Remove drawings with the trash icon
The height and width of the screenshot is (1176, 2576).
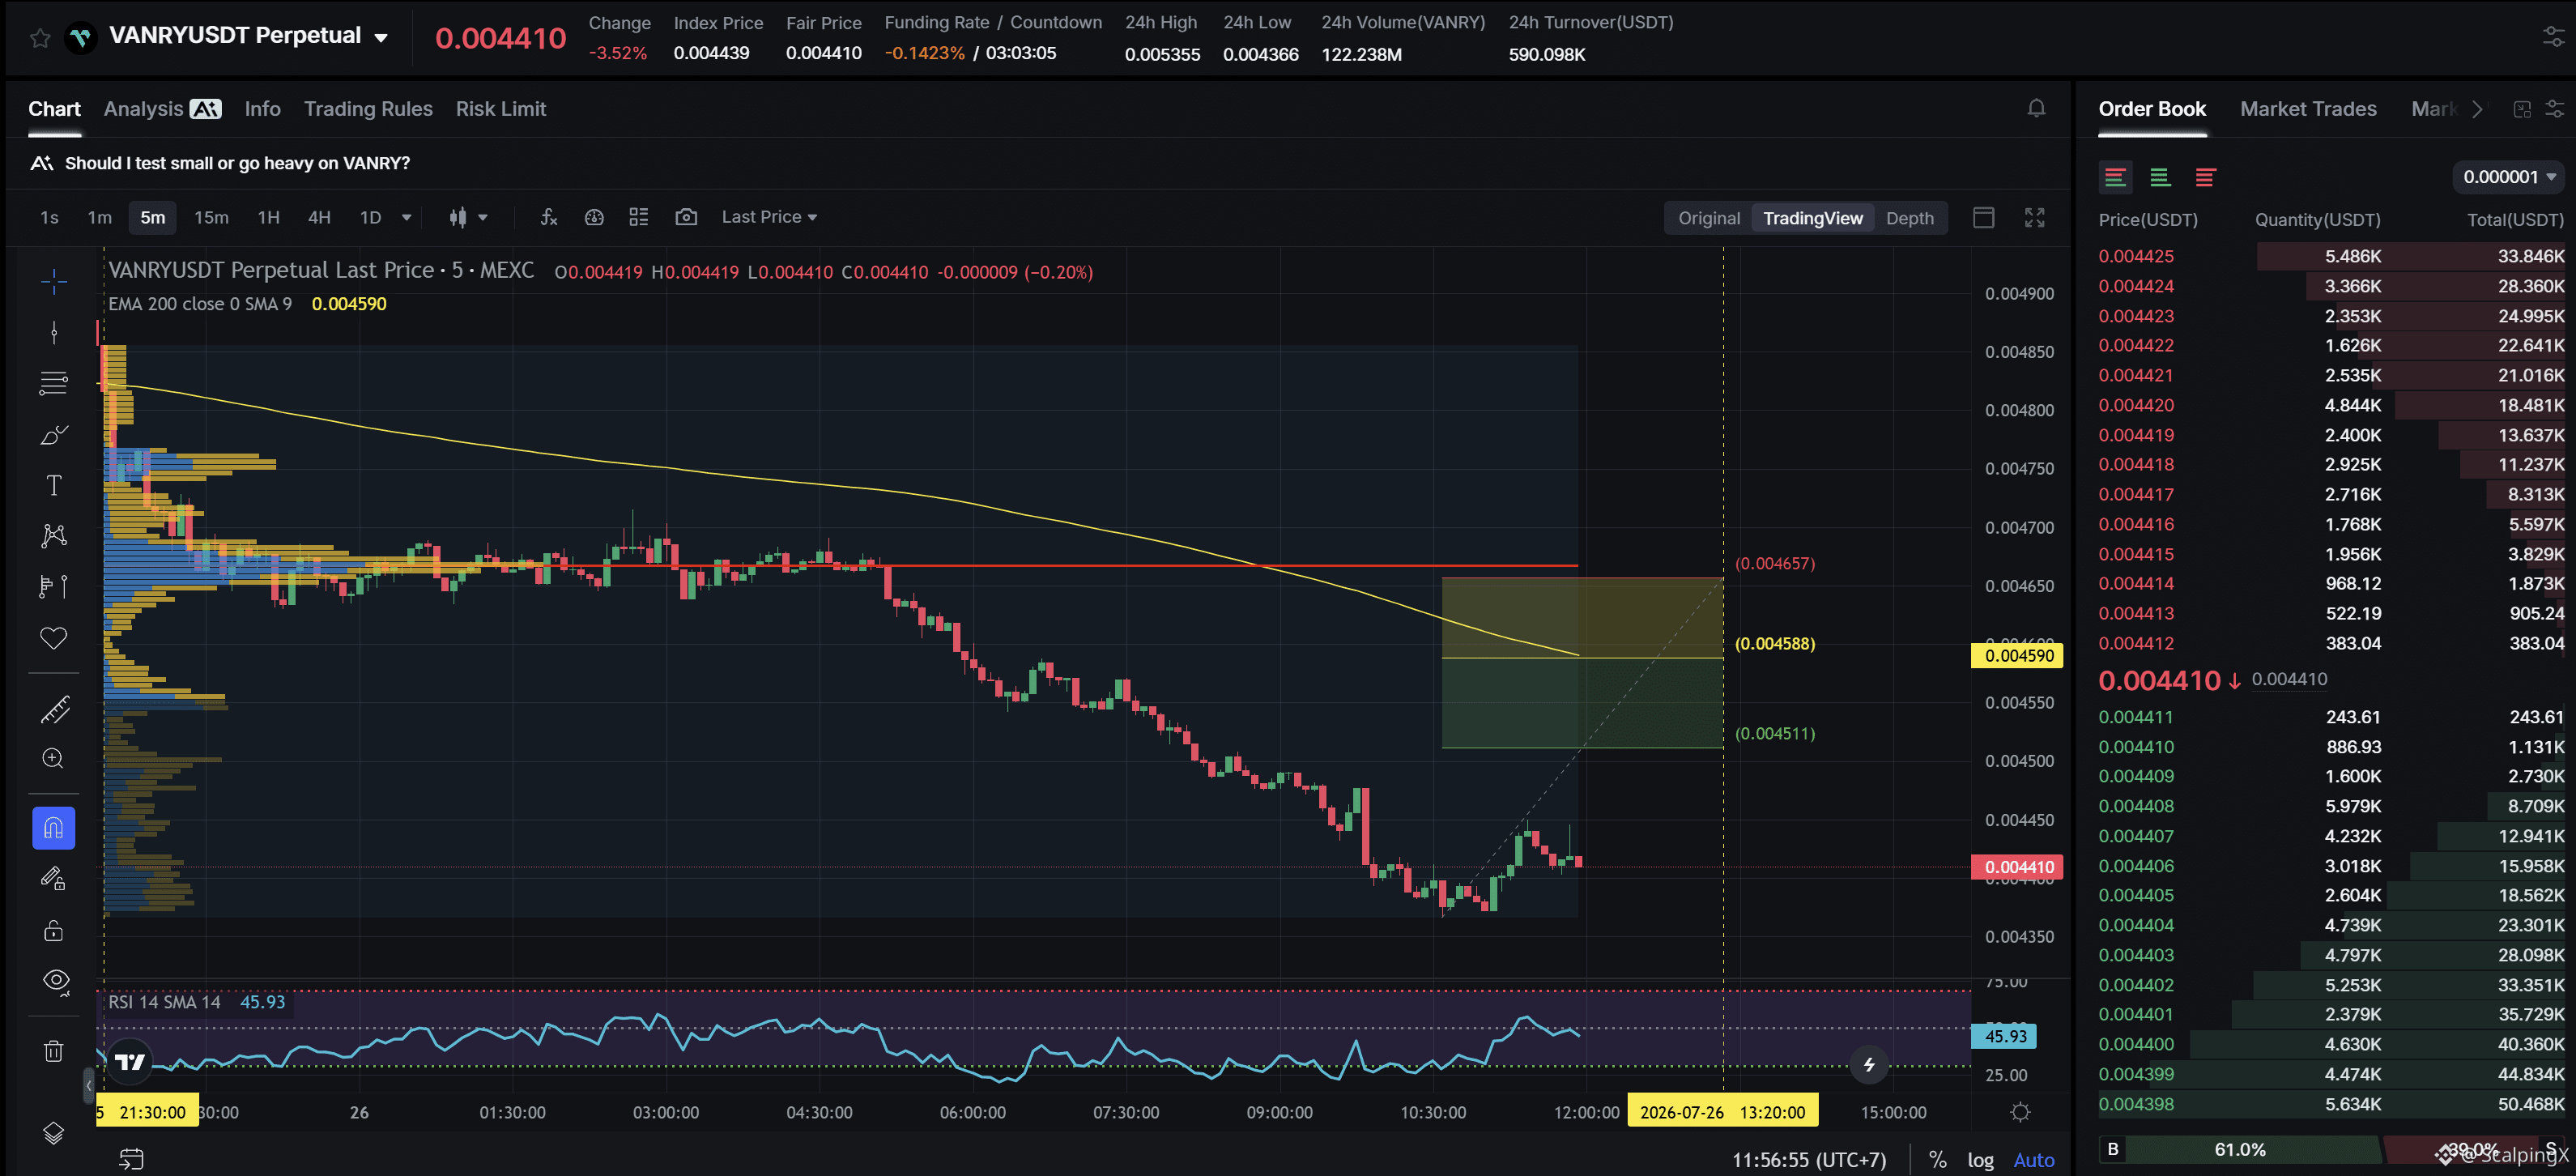(x=54, y=1050)
